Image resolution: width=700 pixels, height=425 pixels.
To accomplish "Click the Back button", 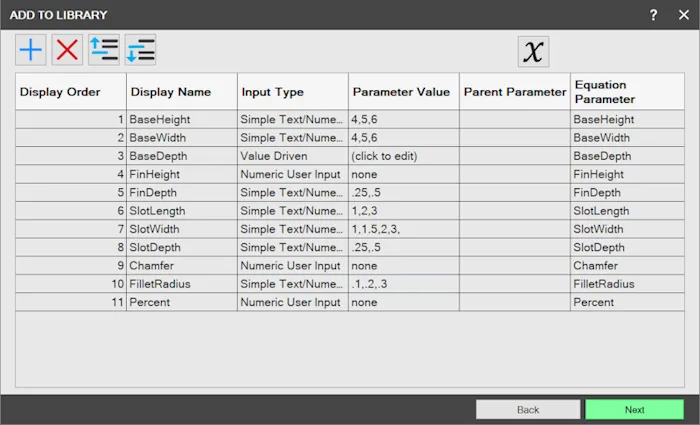I will coord(528,409).
